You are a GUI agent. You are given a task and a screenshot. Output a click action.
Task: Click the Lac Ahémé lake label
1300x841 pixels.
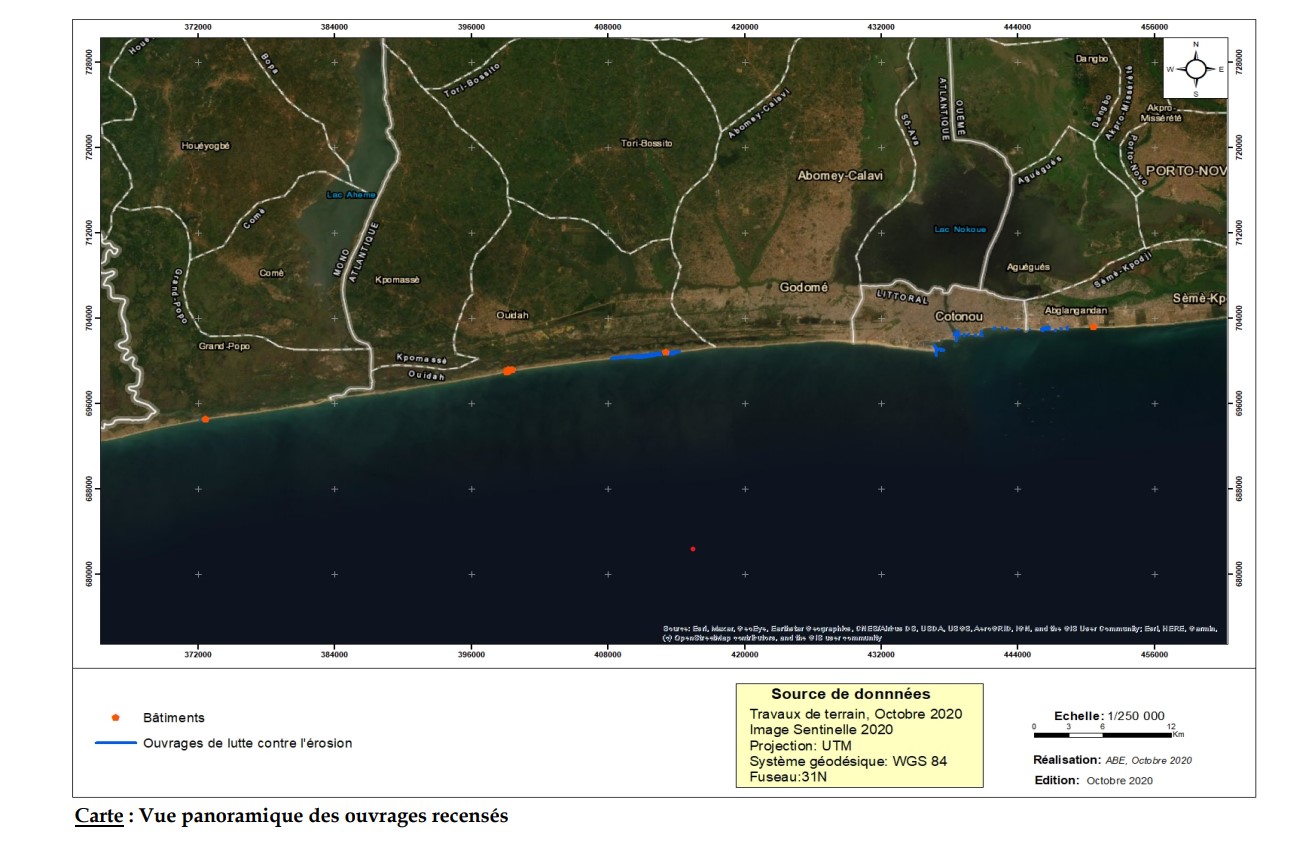click(x=351, y=195)
